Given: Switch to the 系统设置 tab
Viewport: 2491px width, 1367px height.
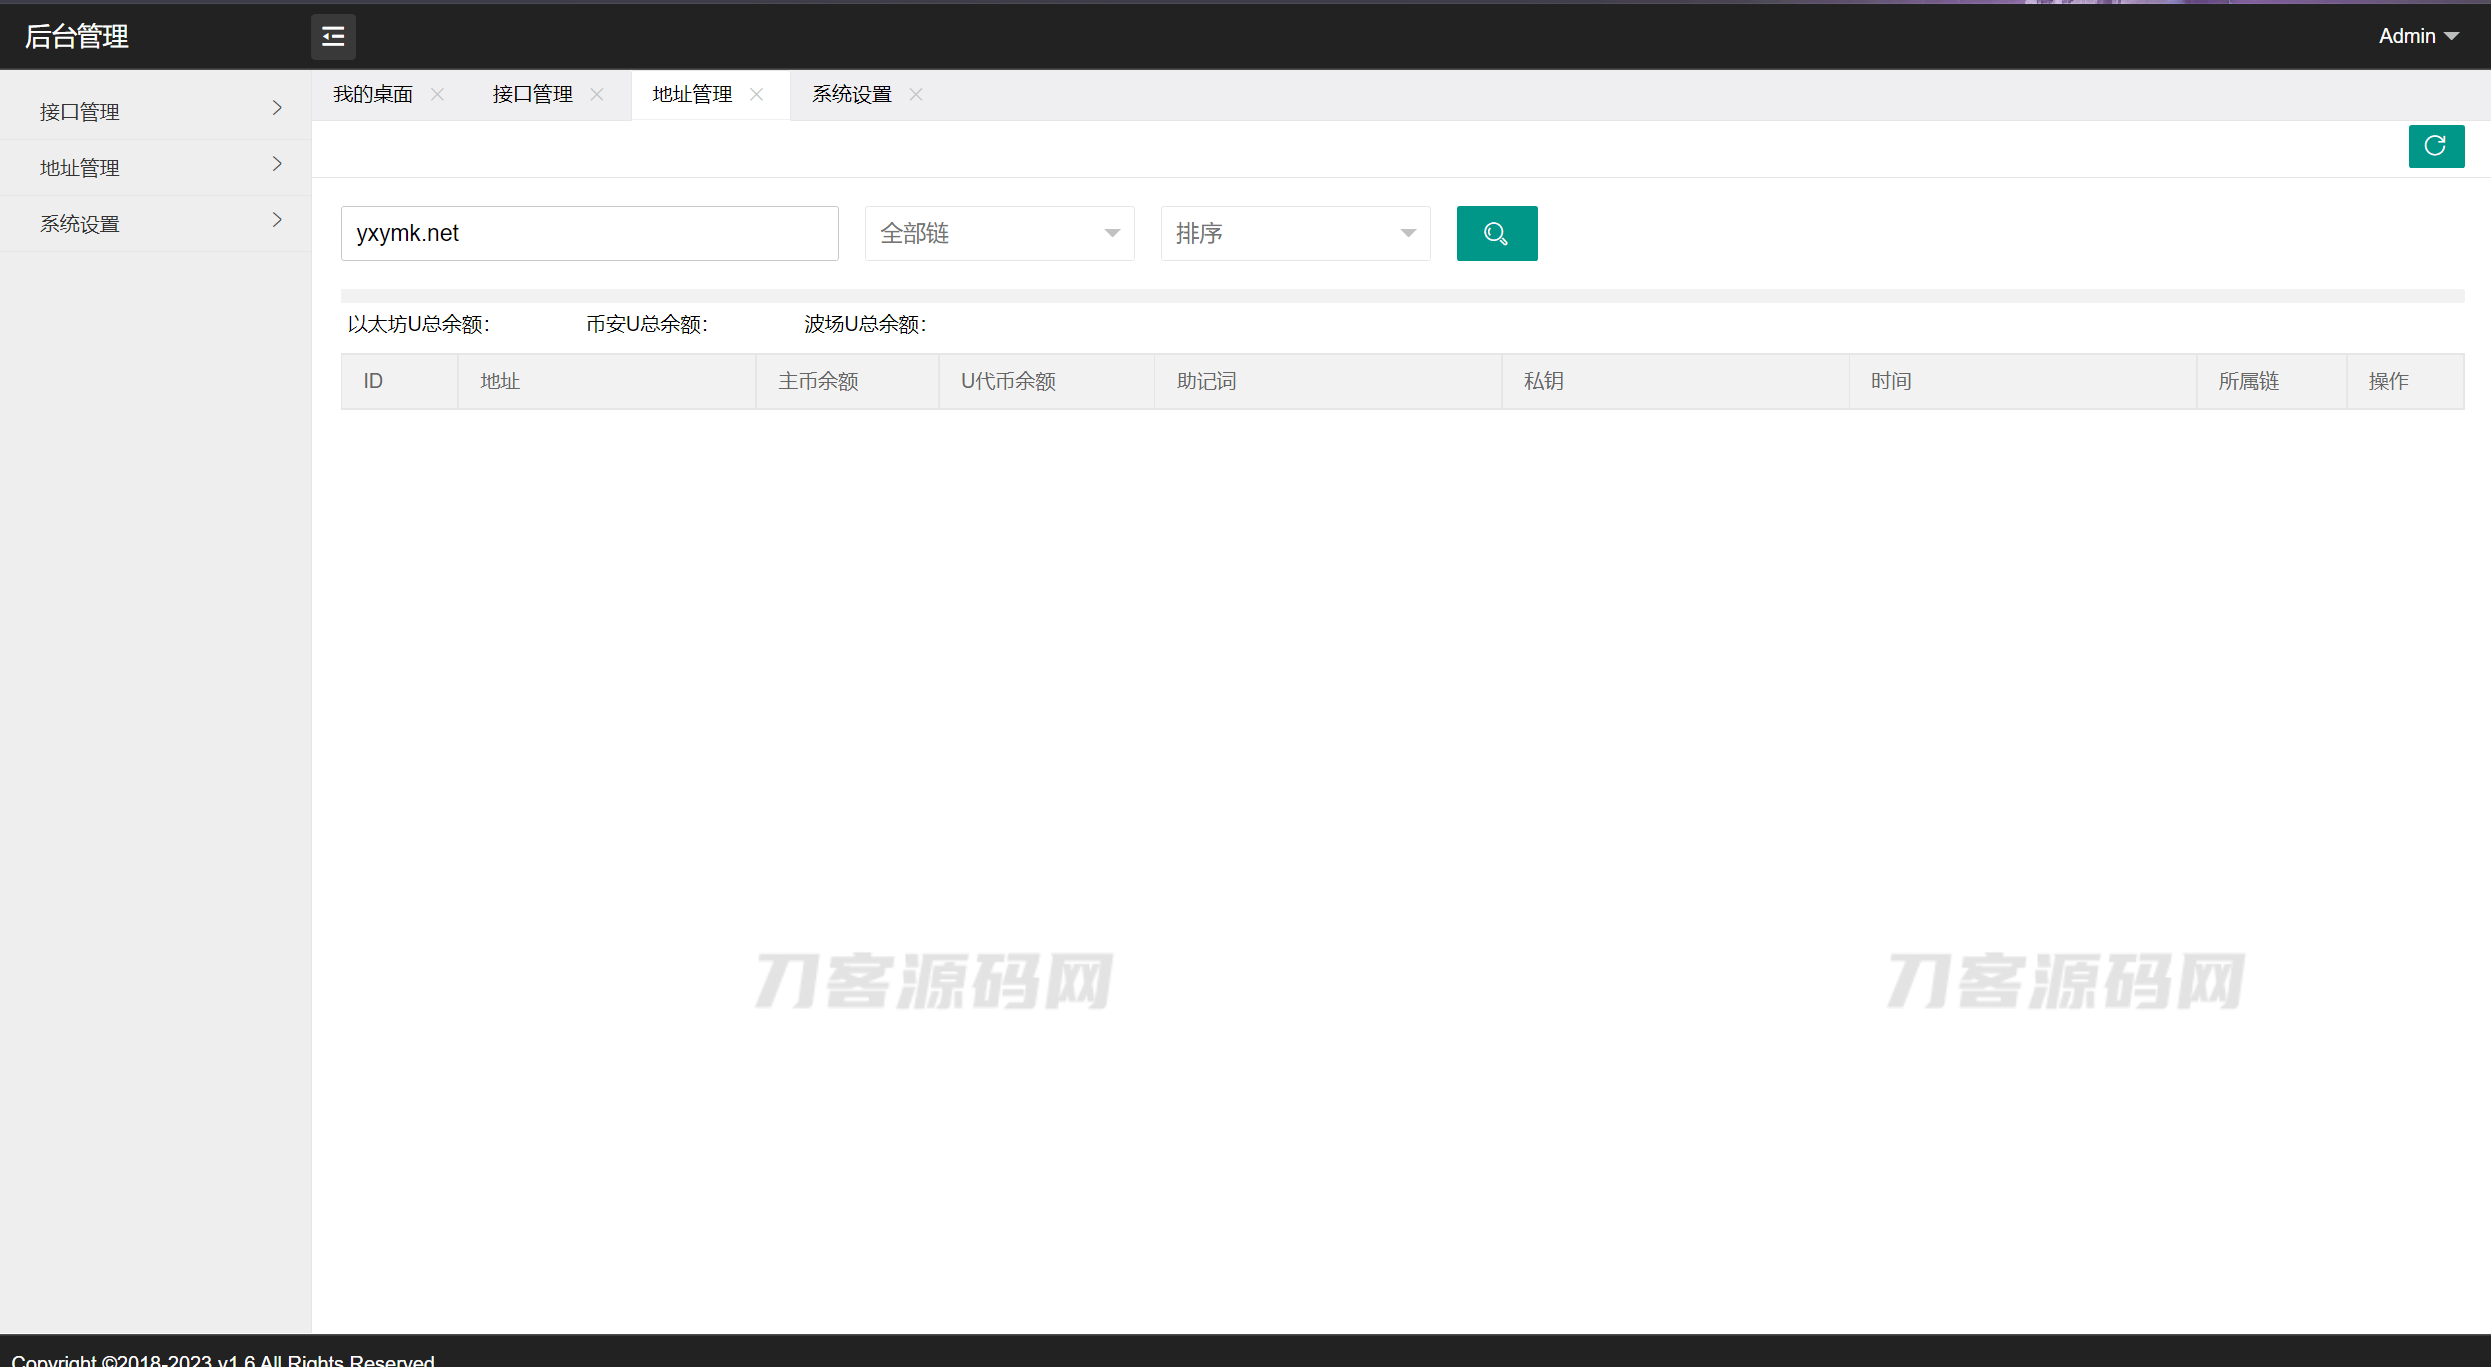Looking at the screenshot, I should click(x=851, y=94).
